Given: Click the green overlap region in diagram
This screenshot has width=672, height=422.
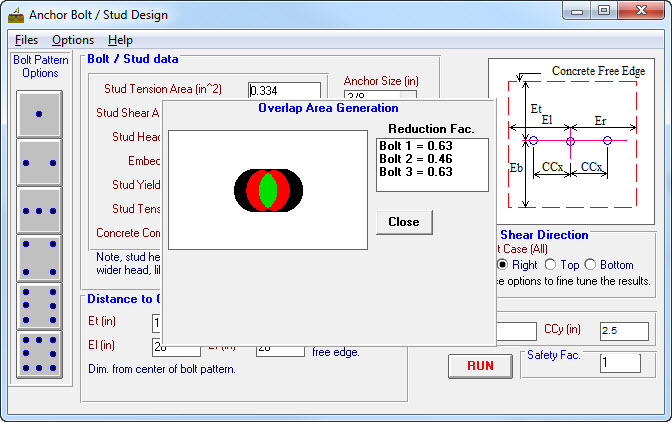Looking at the screenshot, I should coord(268,190).
